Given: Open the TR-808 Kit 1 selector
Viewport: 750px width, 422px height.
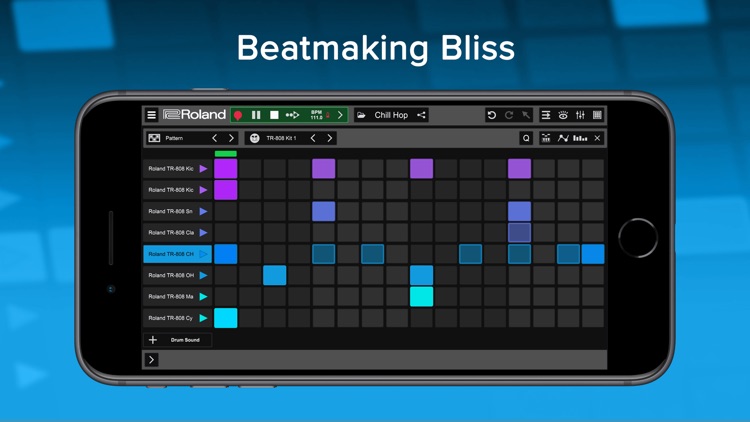Looking at the screenshot, I should tap(281, 138).
